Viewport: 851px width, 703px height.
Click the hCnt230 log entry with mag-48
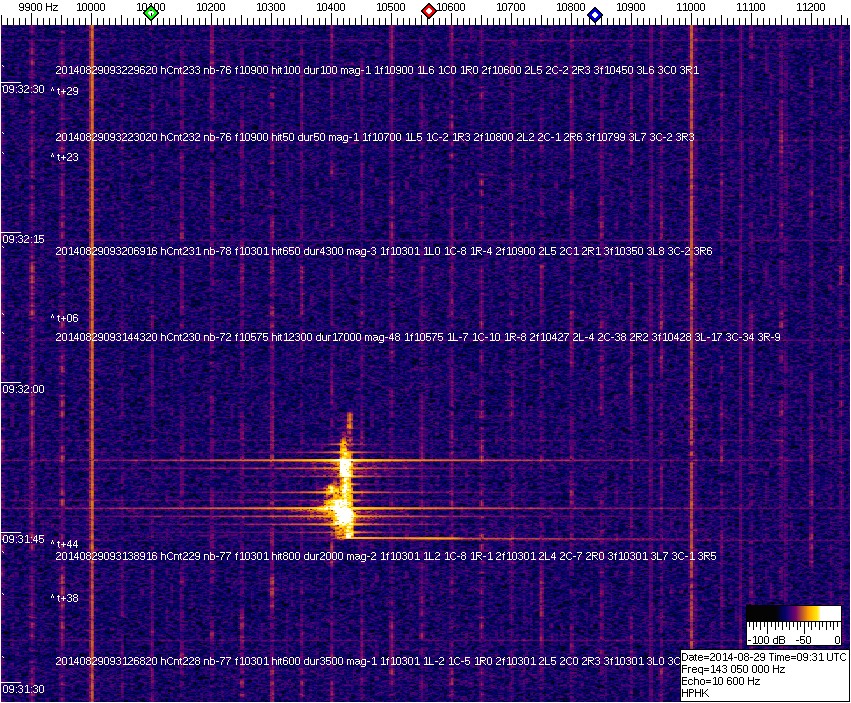point(417,338)
